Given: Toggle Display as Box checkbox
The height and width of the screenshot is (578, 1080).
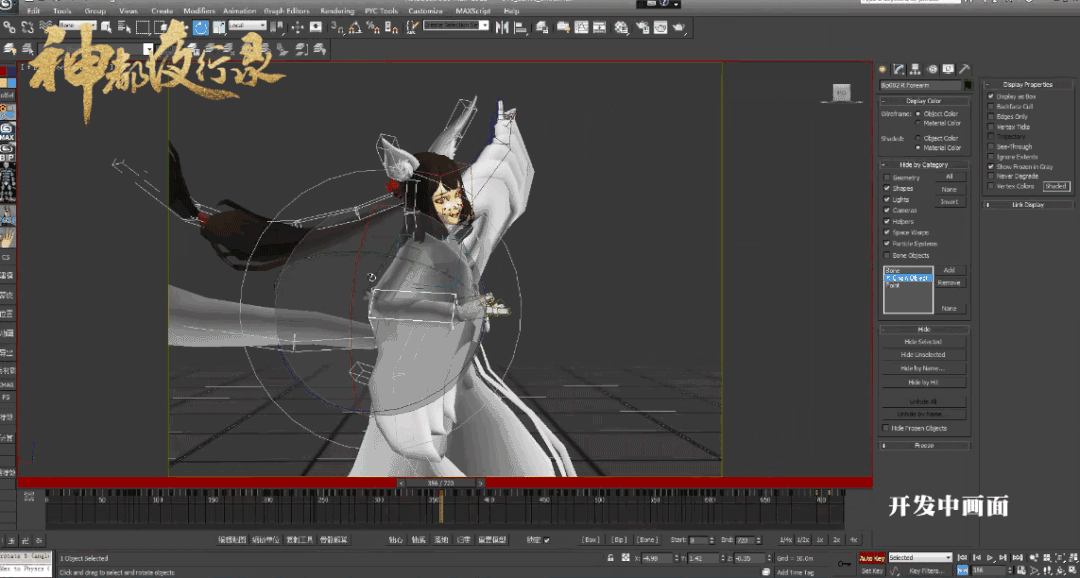Looking at the screenshot, I should (x=991, y=96).
